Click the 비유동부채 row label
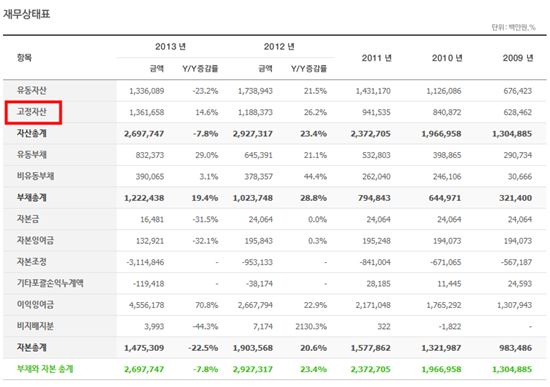 35,176
